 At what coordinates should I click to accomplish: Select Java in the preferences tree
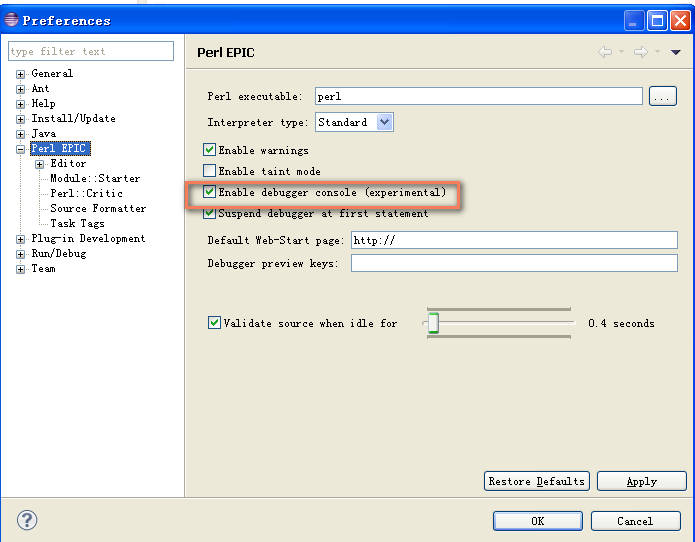tap(43, 133)
